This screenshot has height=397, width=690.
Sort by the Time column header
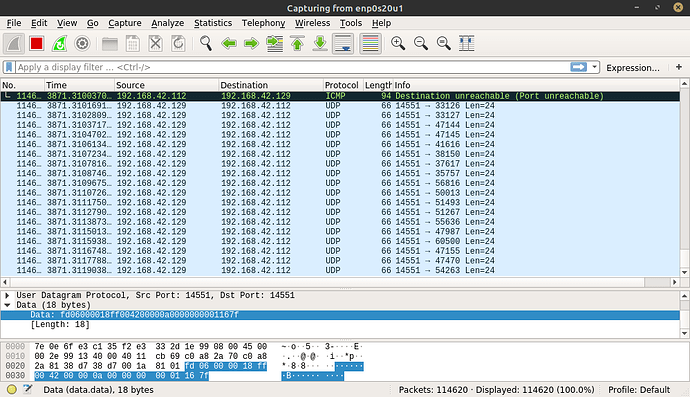(x=79, y=85)
